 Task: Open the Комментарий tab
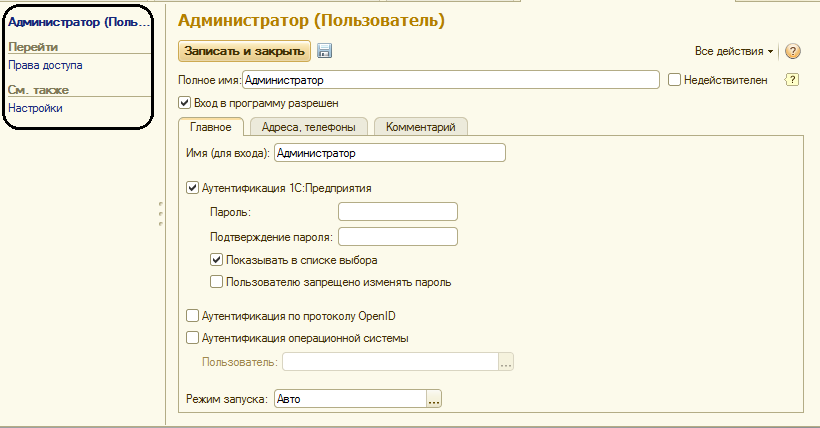421,127
